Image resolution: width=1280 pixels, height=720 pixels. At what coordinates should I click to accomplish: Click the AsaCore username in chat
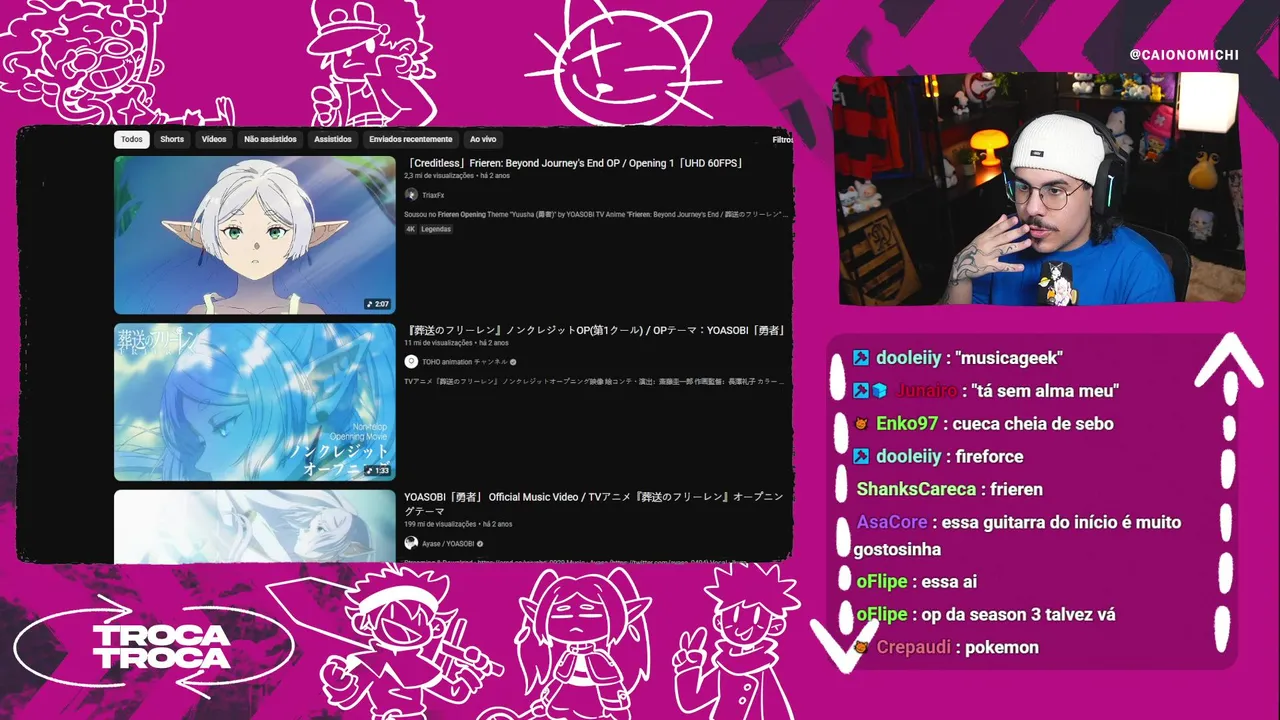point(892,523)
